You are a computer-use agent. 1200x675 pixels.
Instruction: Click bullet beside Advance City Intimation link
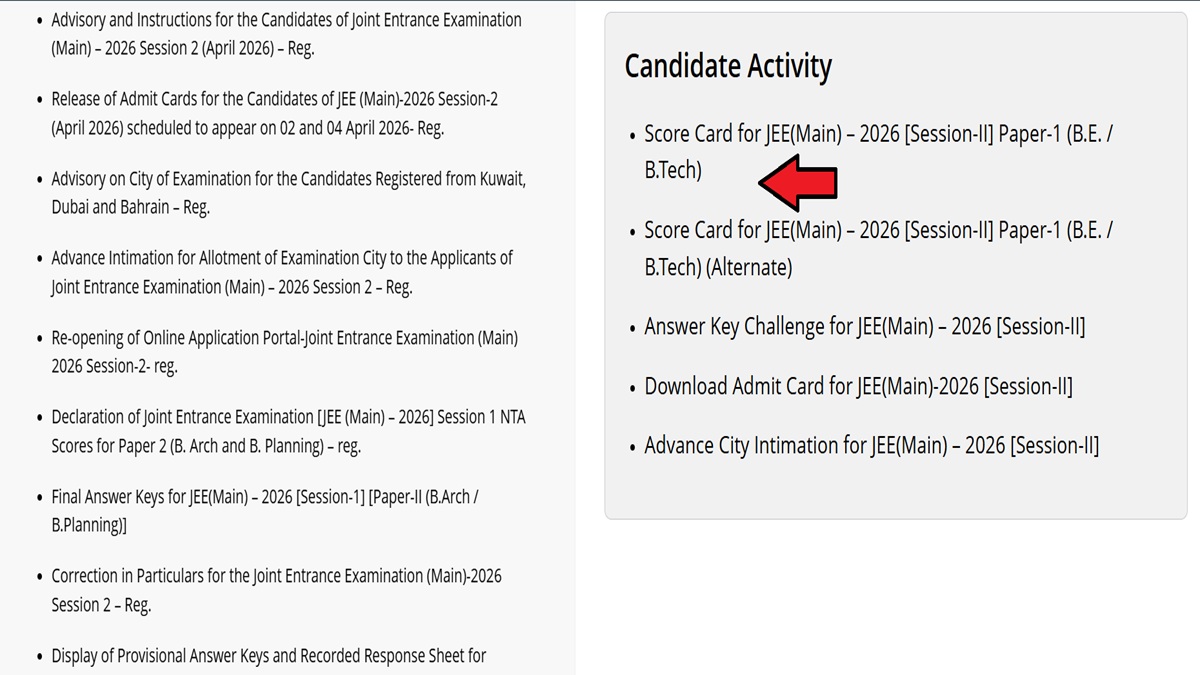coord(632,448)
